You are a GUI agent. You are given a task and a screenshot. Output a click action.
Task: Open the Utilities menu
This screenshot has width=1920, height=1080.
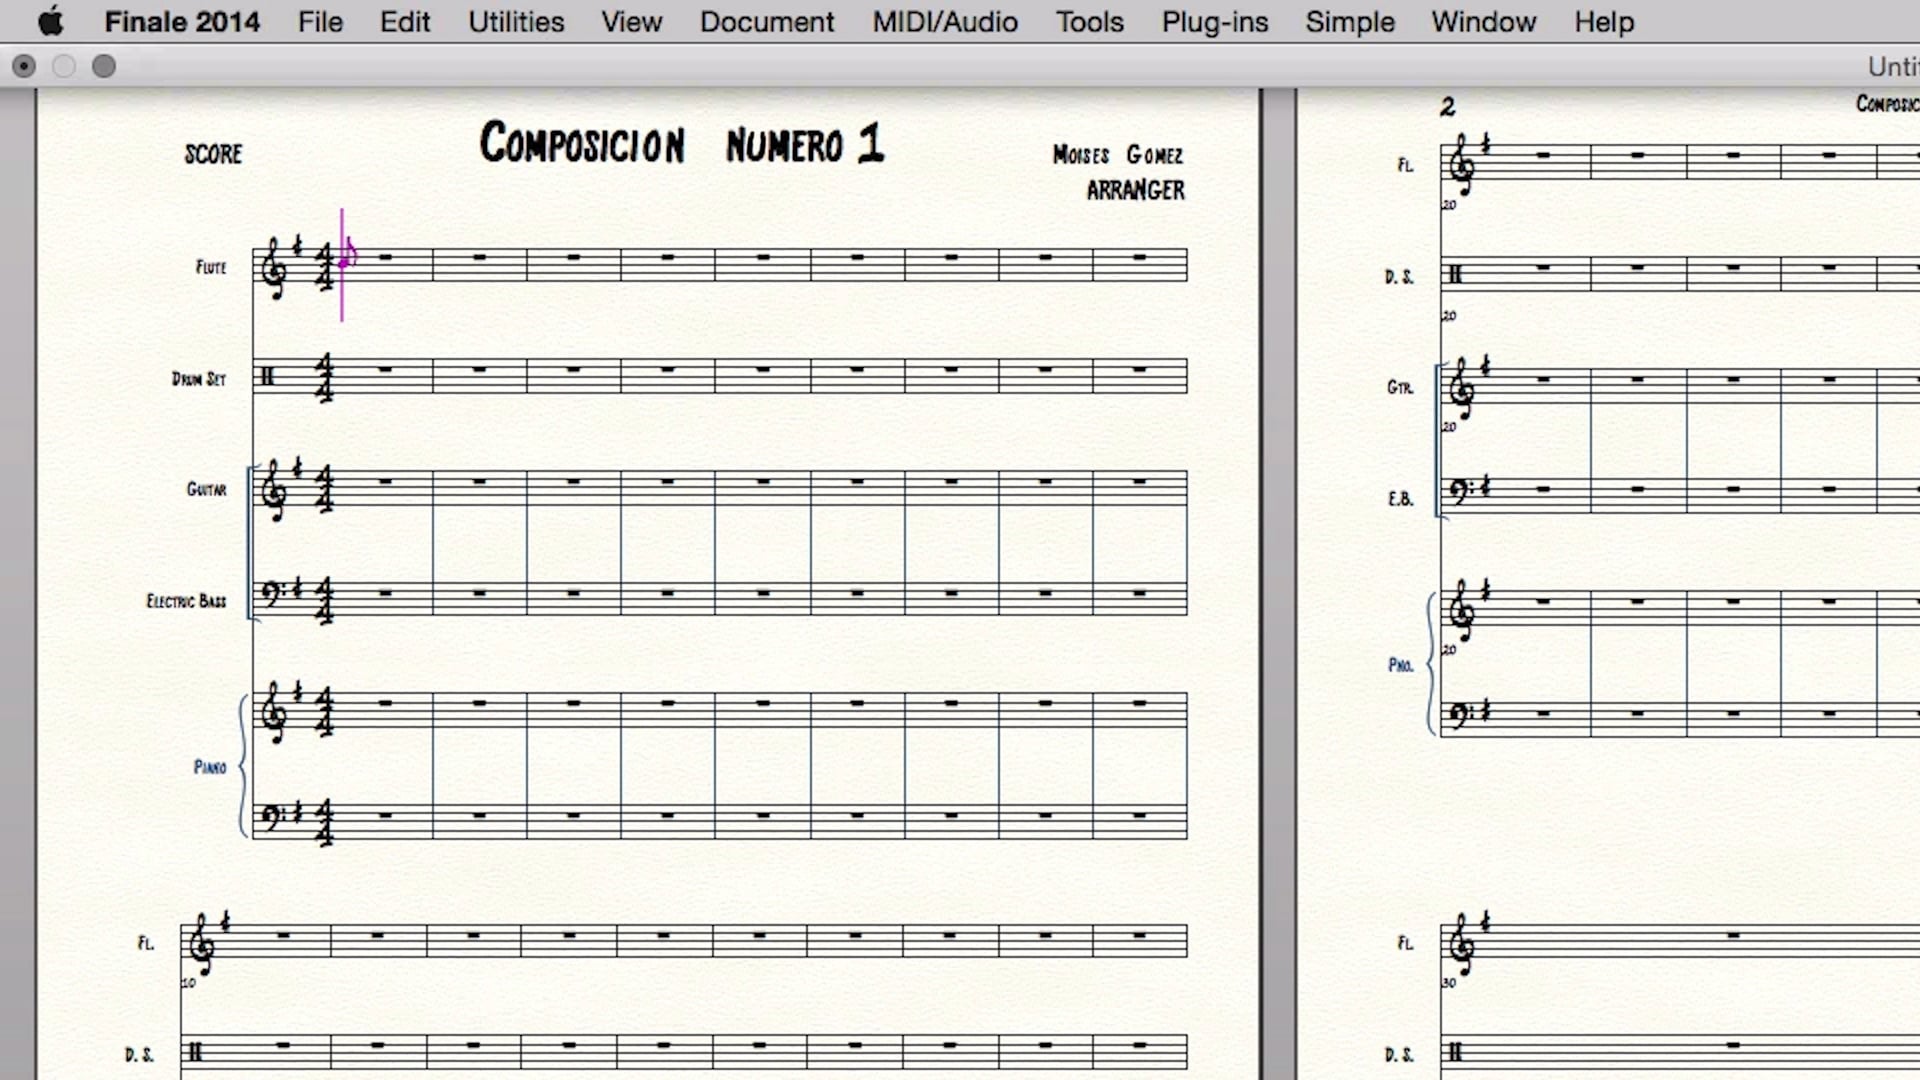coord(516,21)
